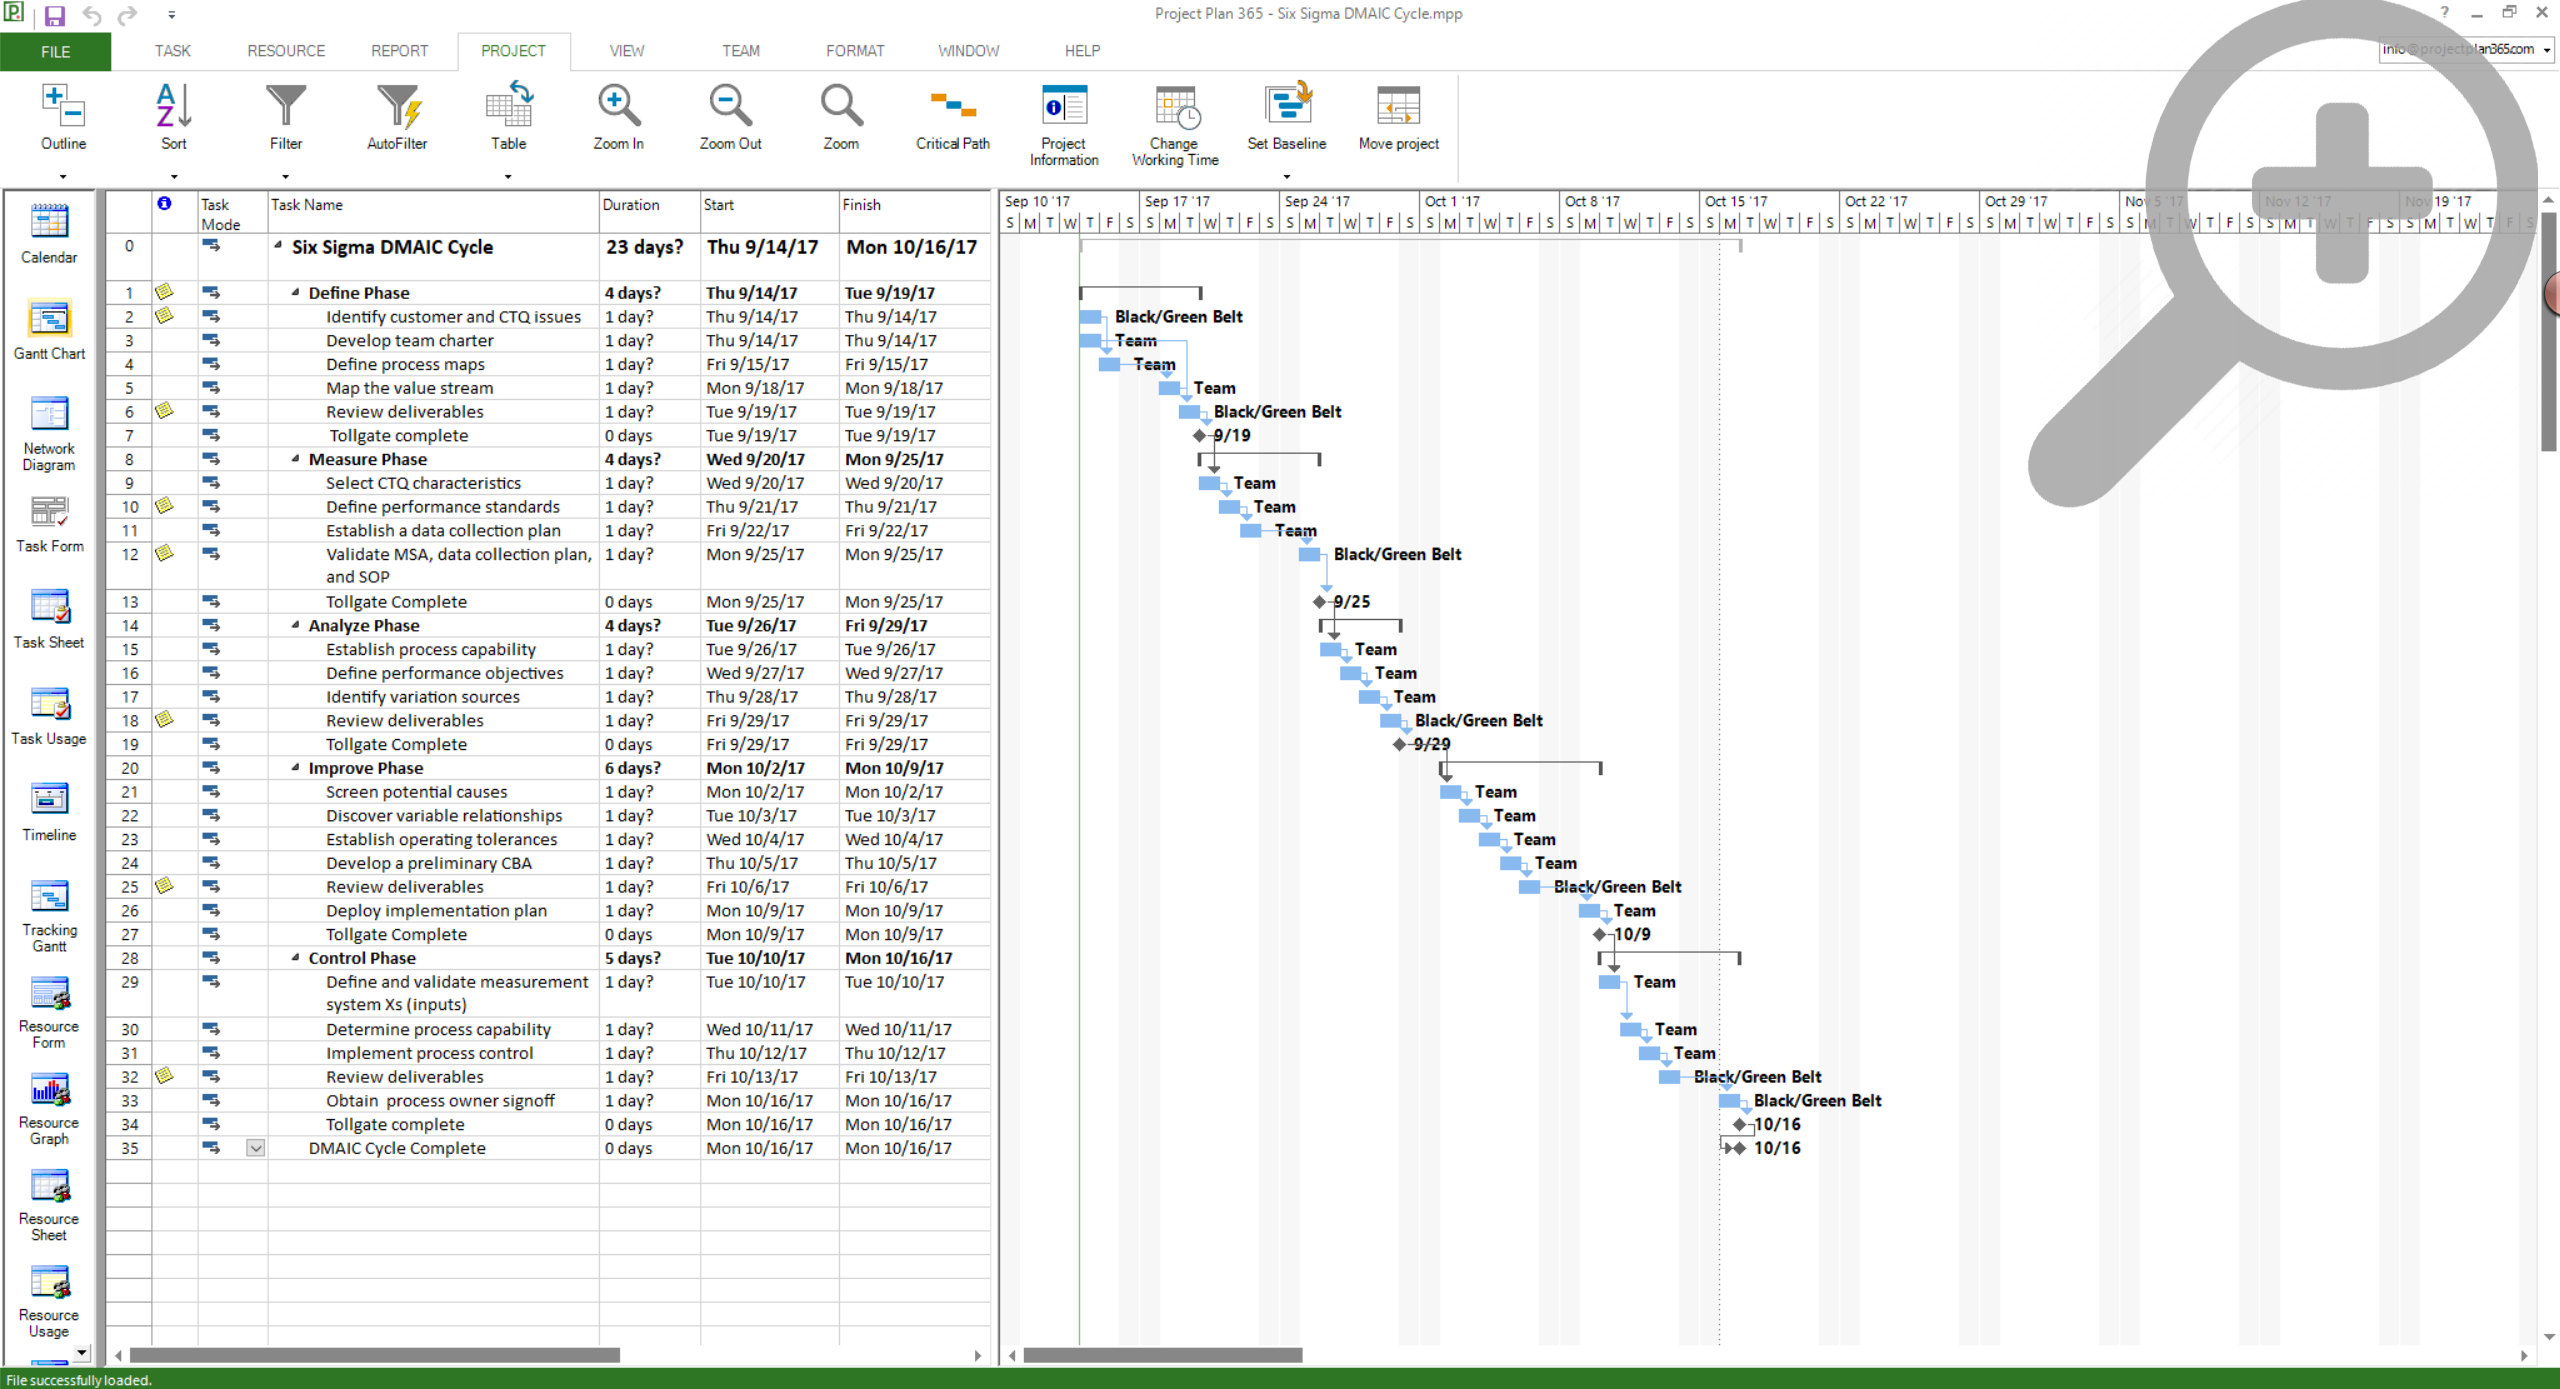Image resolution: width=2560 pixels, height=1389 pixels.
Task: Collapse the Control Phase summary task
Action: pyautogui.click(x=296, y=958)
